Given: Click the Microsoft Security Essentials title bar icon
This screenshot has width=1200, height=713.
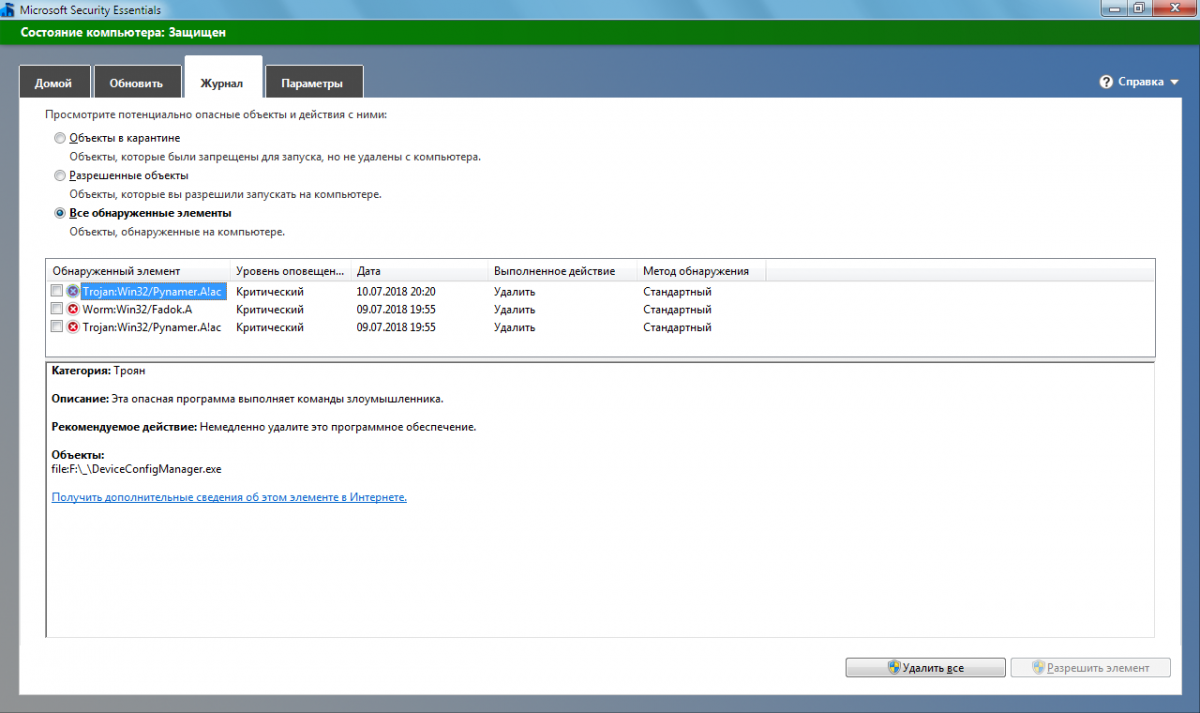Looking at the screenshot, I should [9, 8].
